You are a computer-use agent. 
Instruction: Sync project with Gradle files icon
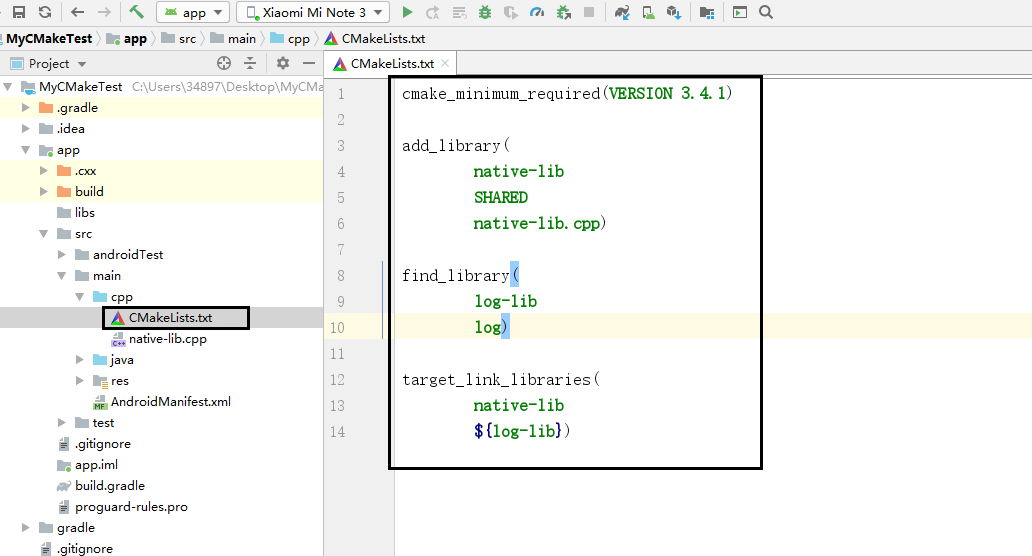coord(622,12)
